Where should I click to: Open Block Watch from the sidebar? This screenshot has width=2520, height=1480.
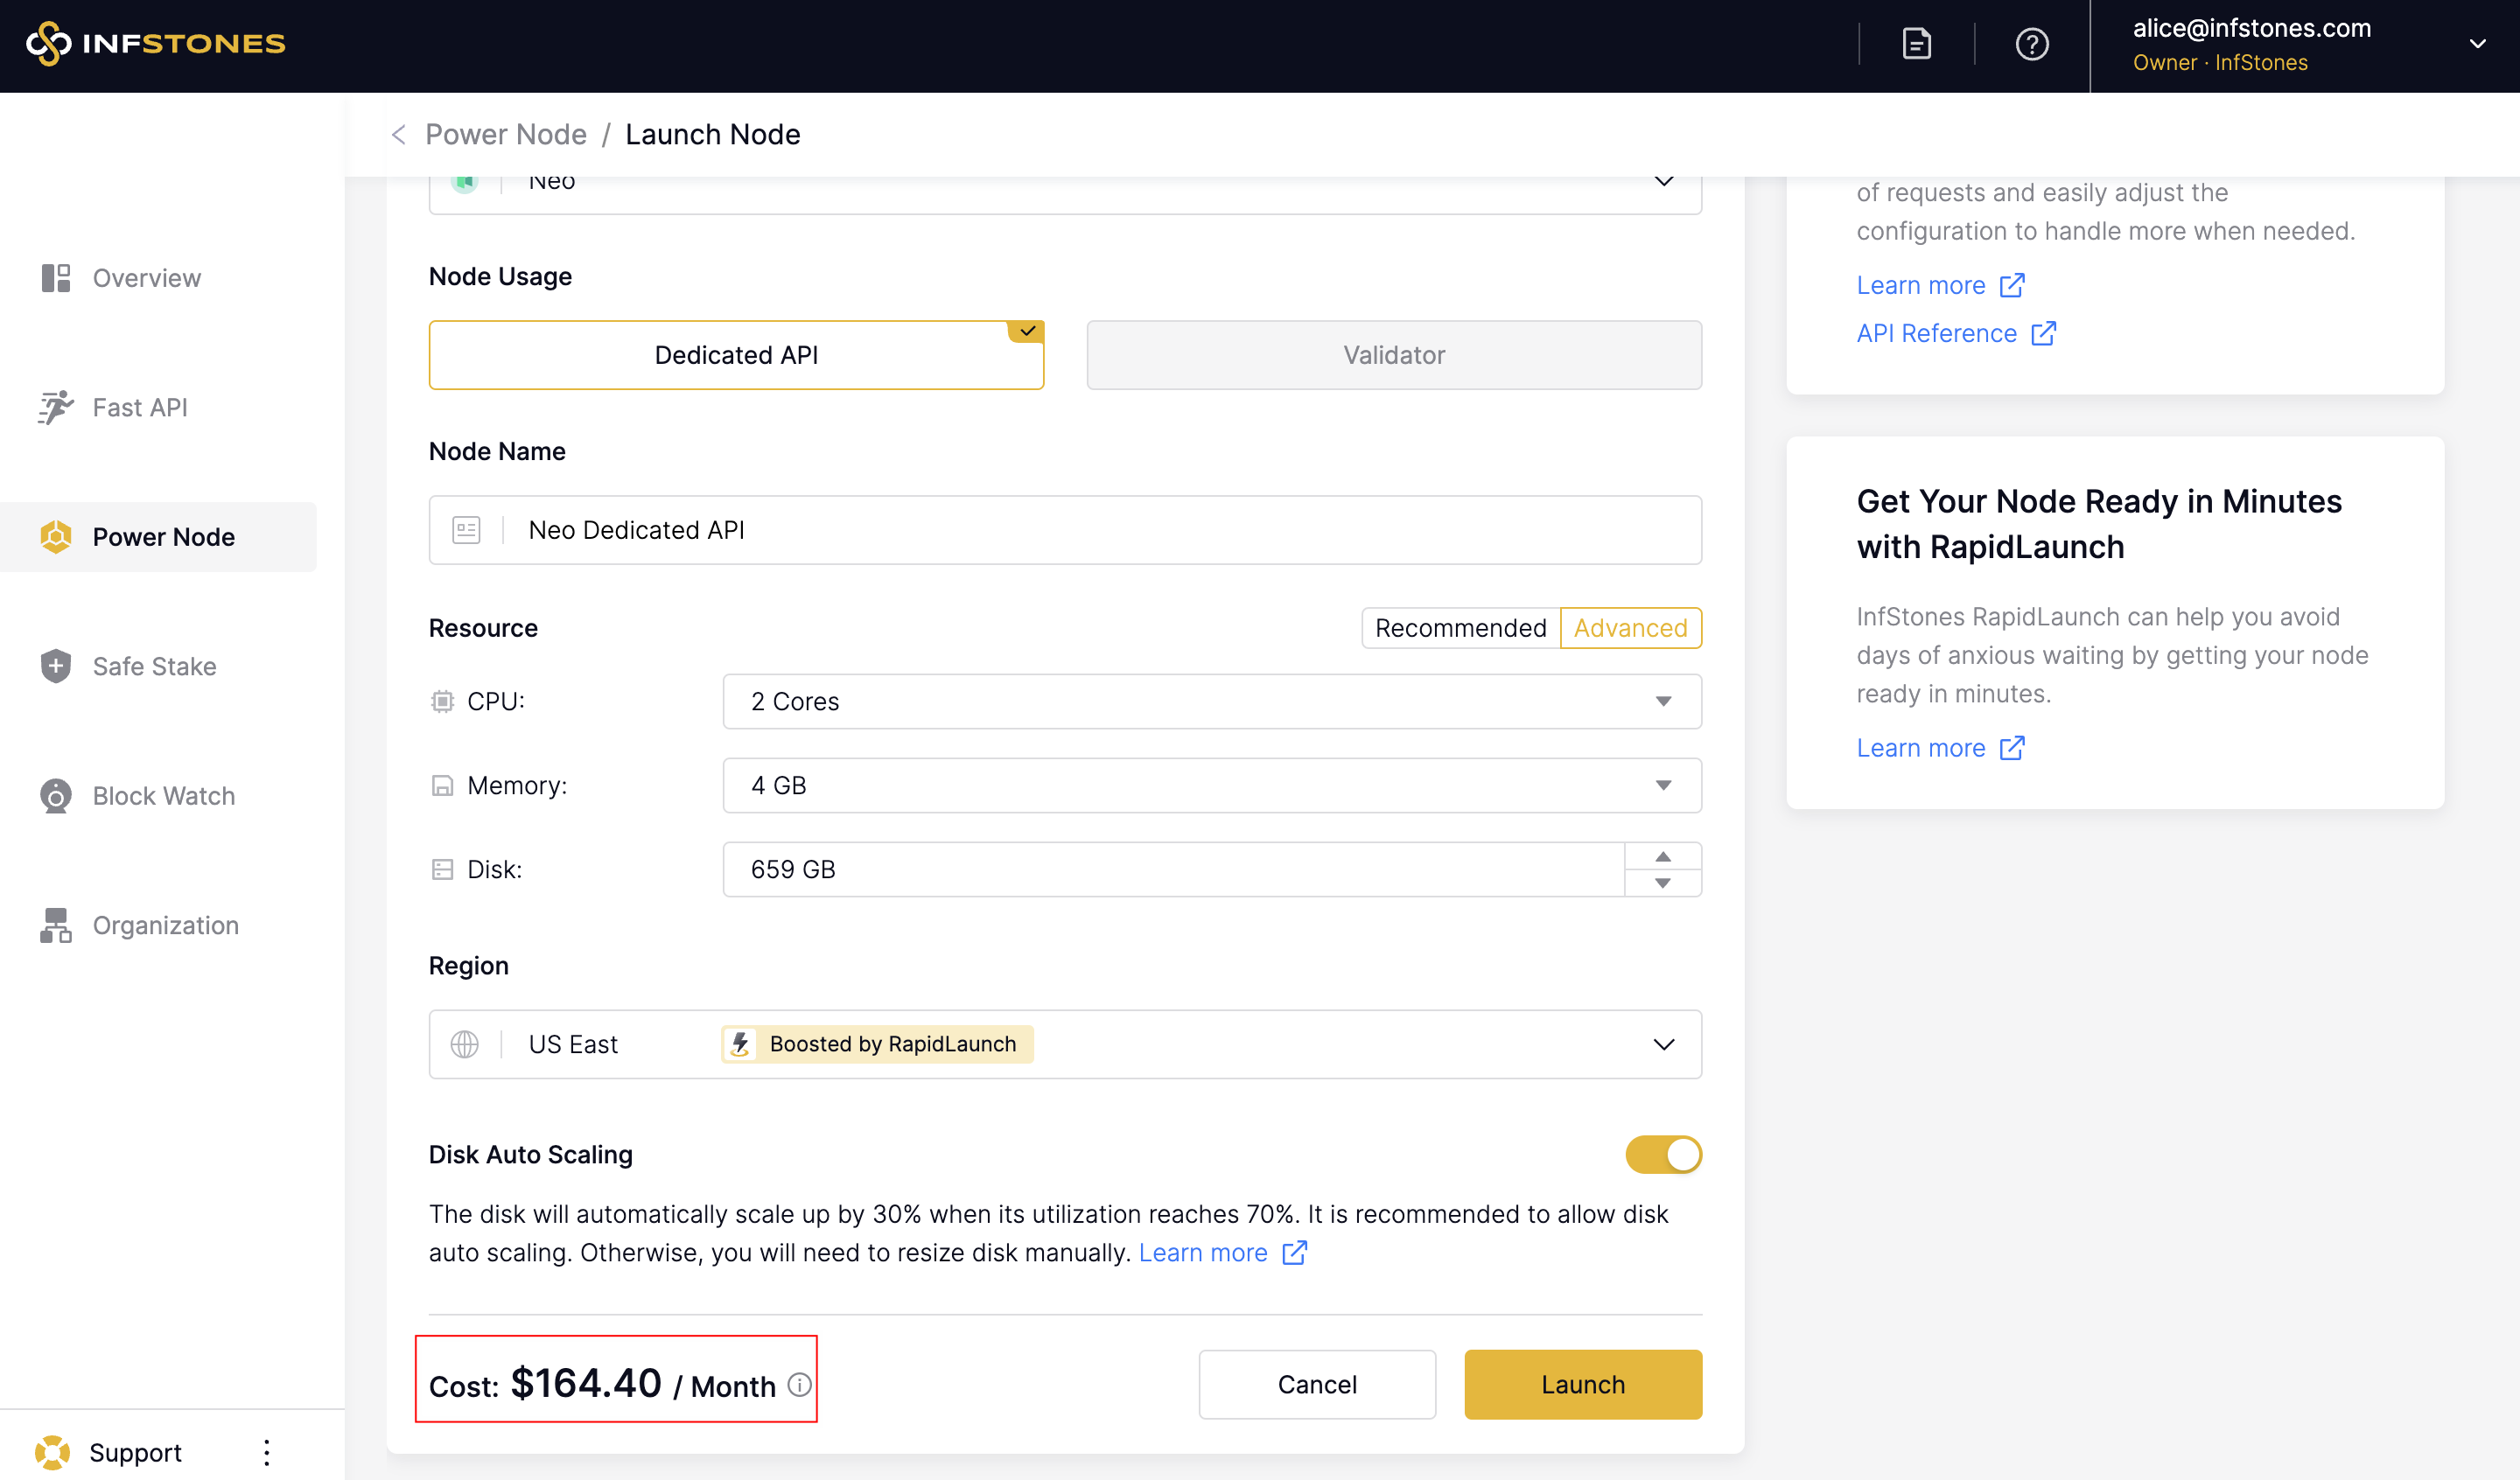click(x=163, y=796)
